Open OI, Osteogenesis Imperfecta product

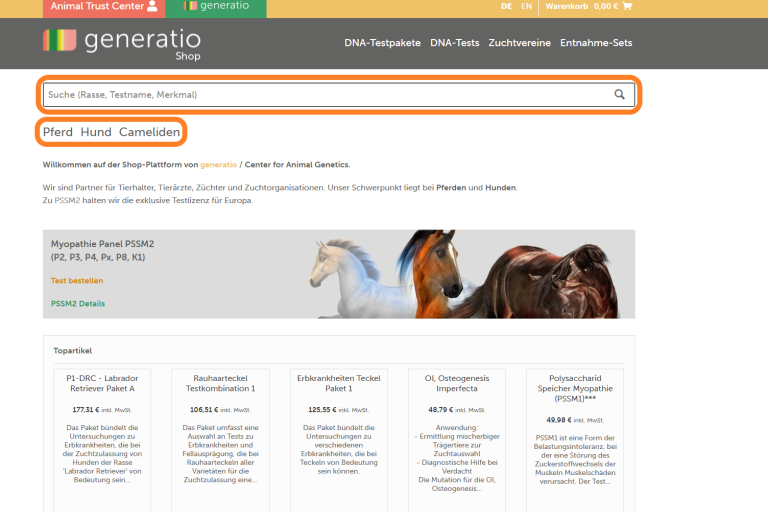(456, 383)
